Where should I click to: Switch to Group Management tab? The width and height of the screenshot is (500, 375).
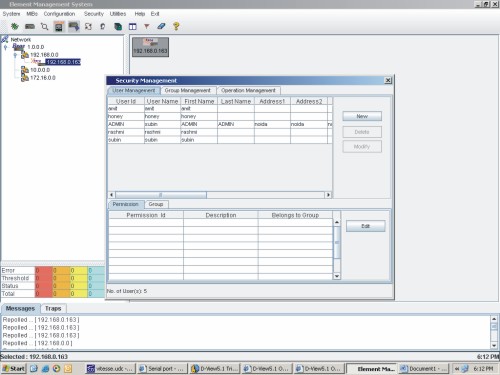[x=188, y=90]
